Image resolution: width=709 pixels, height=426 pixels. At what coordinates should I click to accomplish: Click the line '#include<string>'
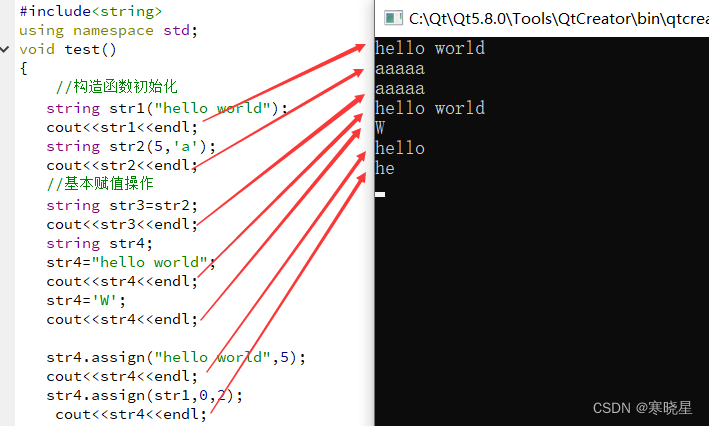click(x=90, y=11)
